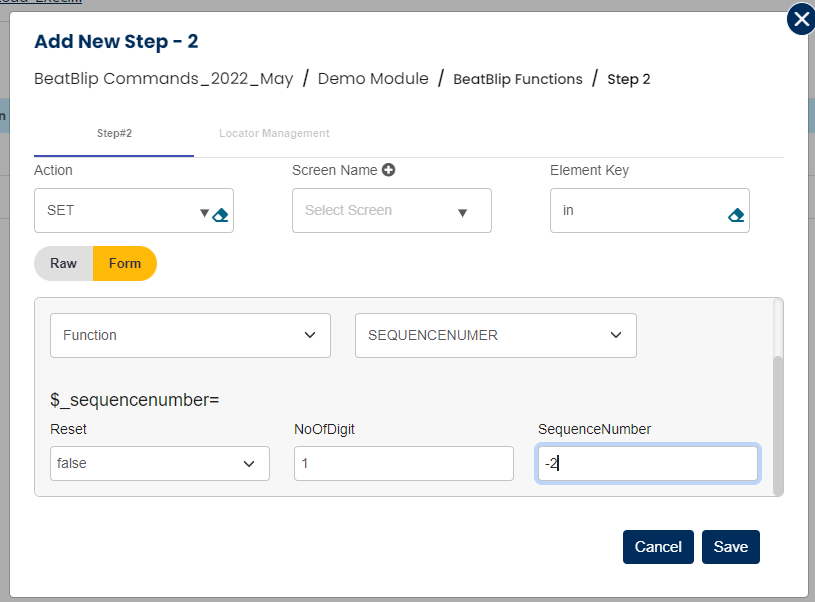This screenshot has width=815, height=602.
Task: Click the NoOfDigit input field
Action: coord(403,463)
